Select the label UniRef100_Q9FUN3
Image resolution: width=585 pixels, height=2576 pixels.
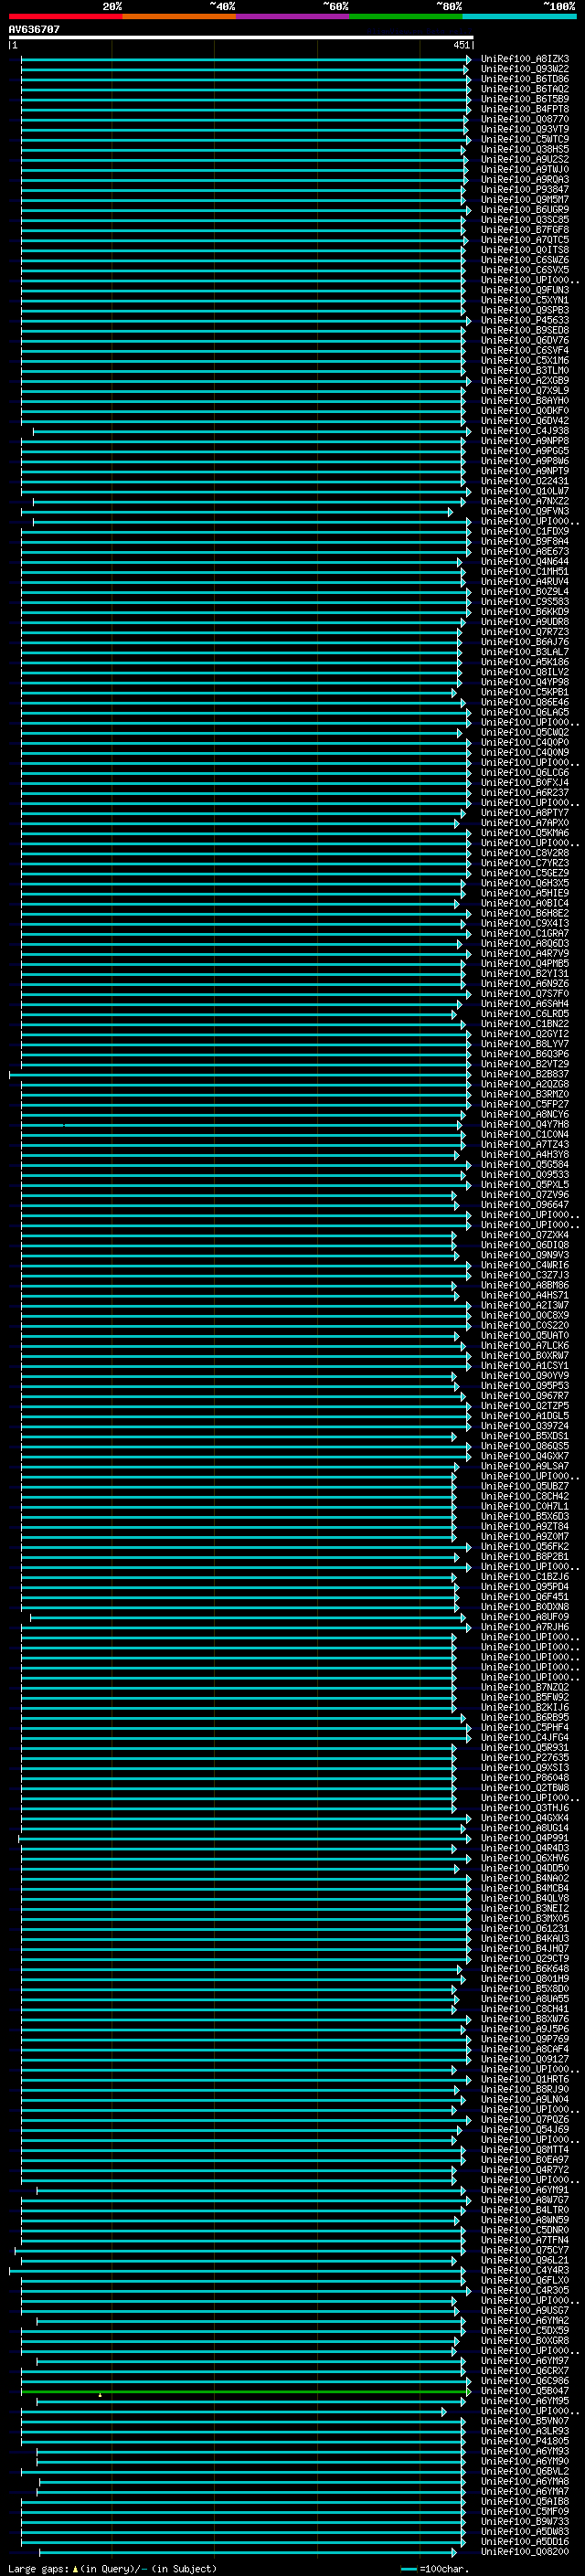pyautogui.click(x=525, y=290)
